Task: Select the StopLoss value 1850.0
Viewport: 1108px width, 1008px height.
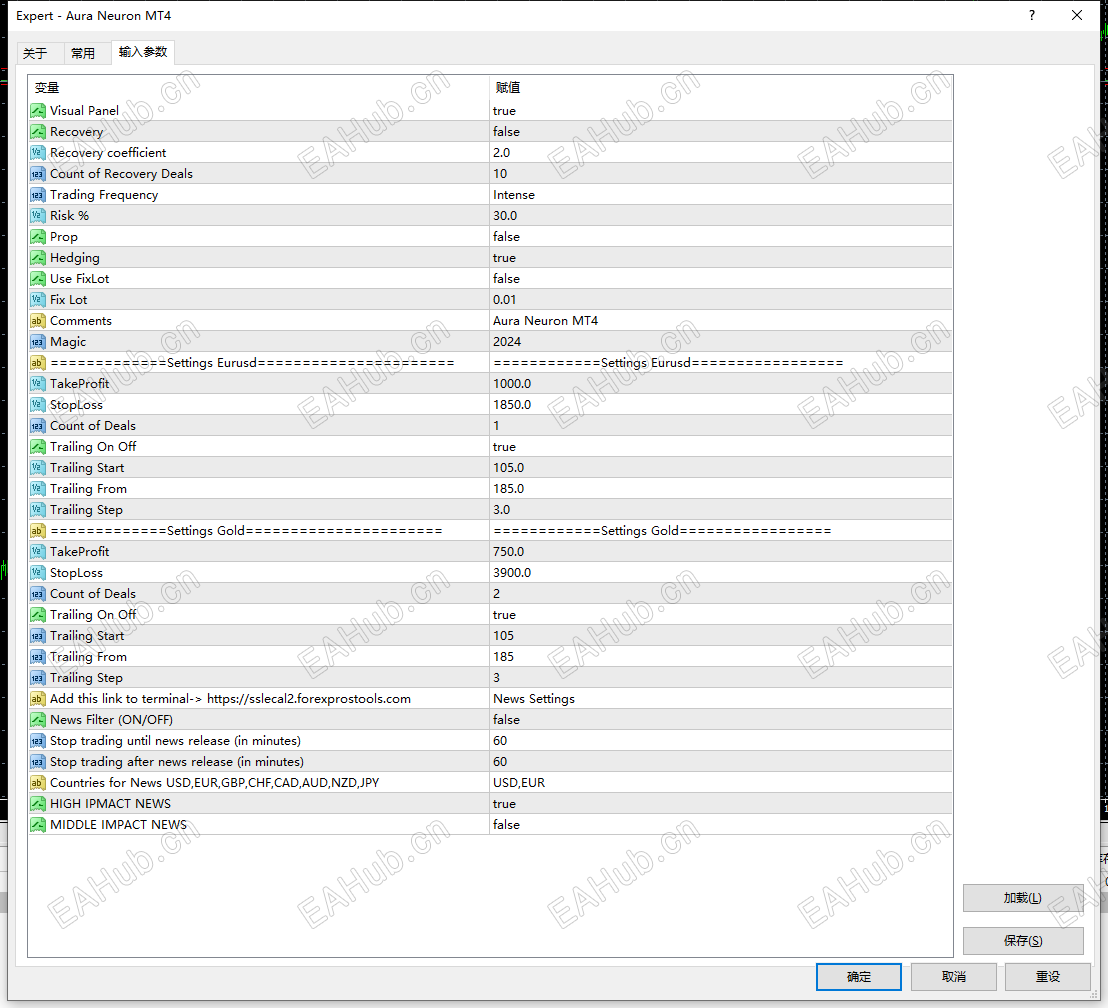Action: click(x=721, y=405)
